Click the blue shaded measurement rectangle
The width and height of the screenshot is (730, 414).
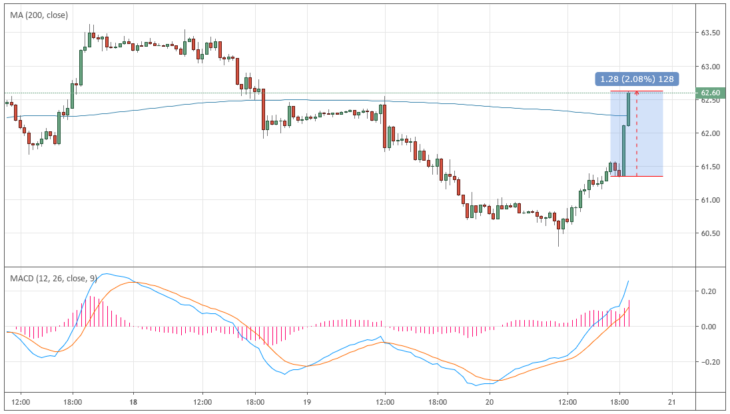tap(636, 134)
